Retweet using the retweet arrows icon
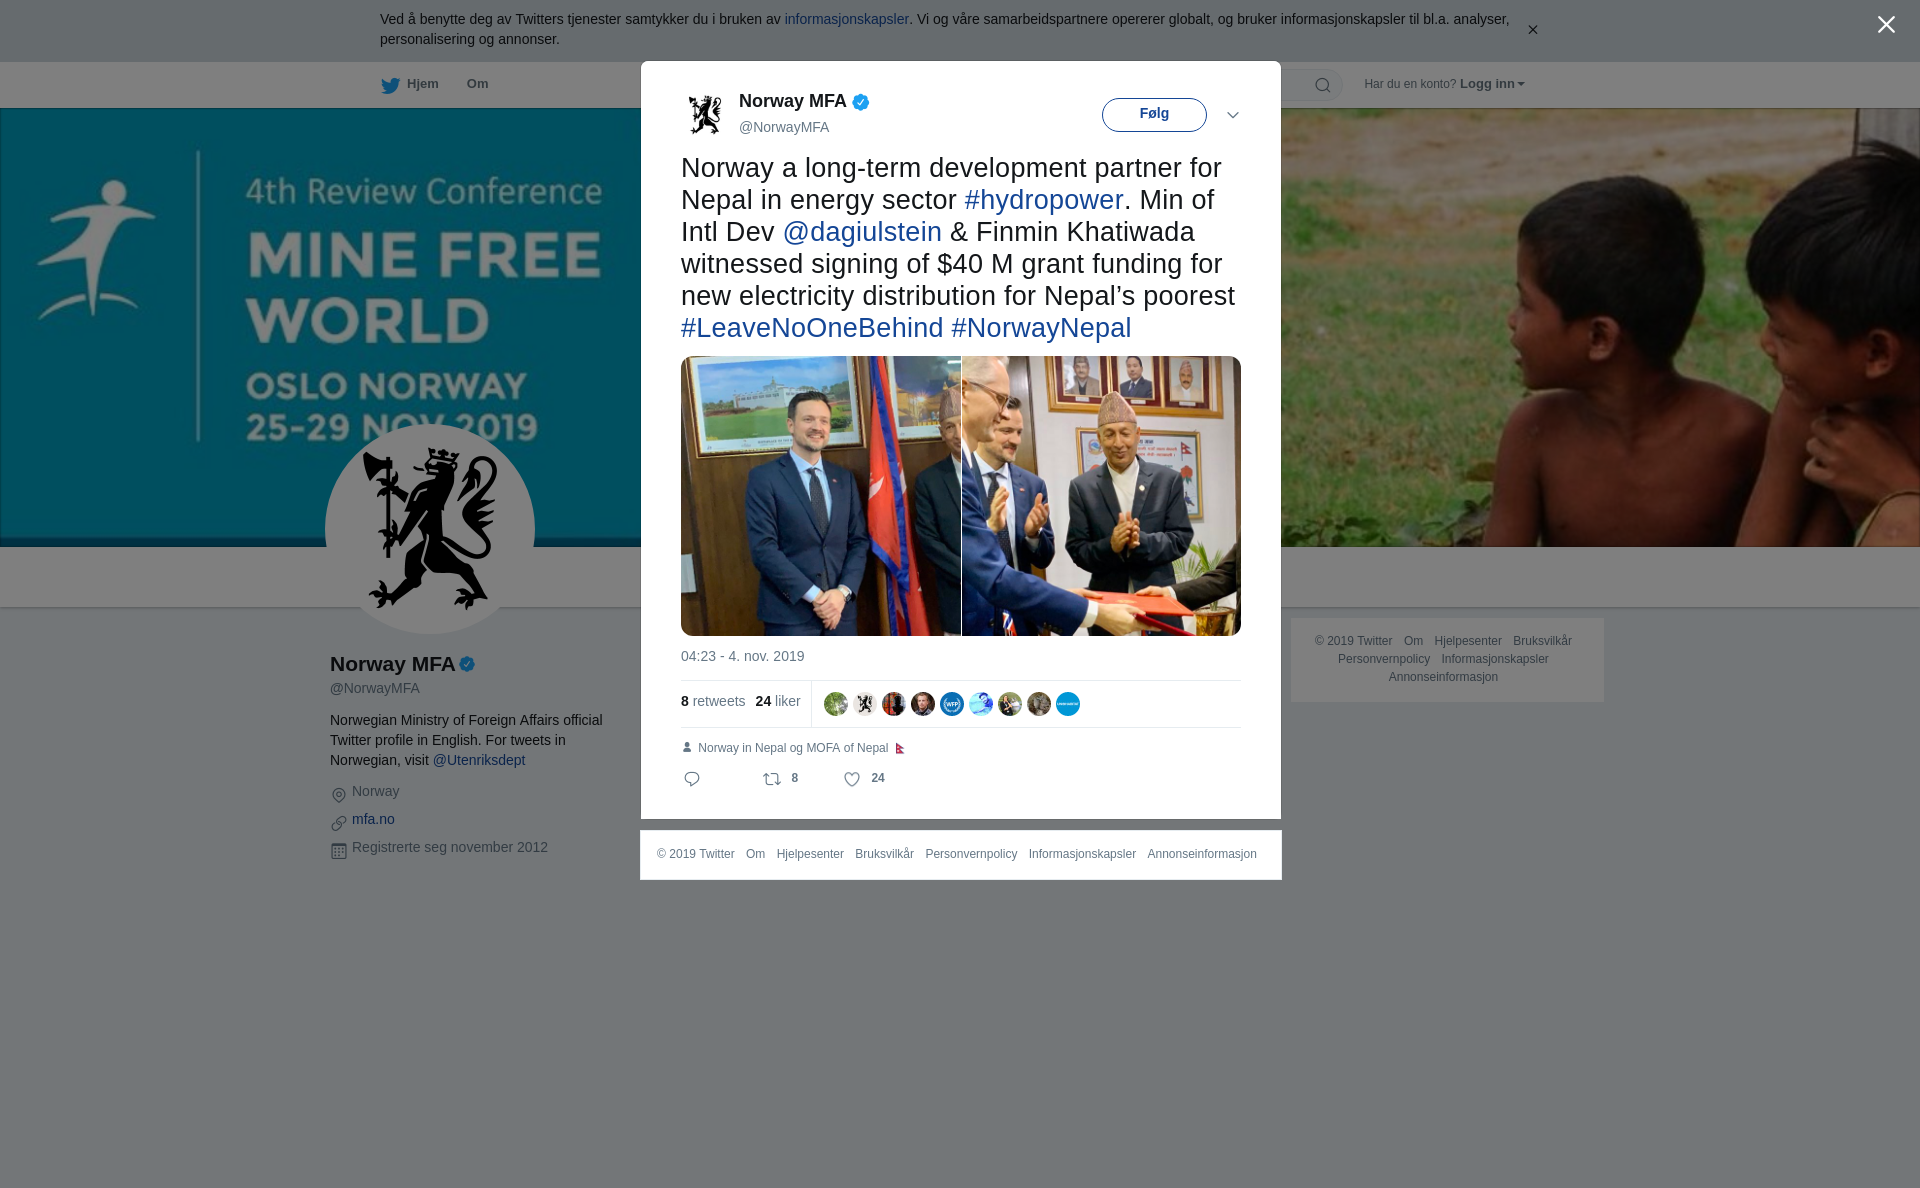Image resolution: width=1920 pixels, height=1188 pixels. (x=772, y=779)
